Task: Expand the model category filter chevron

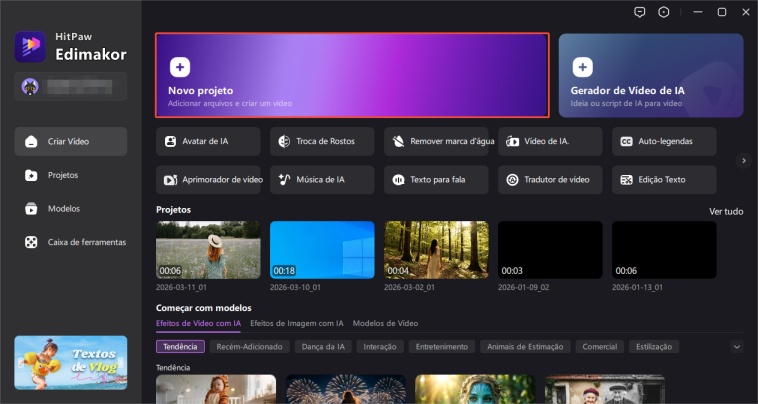Action: (x=737, y=346)
